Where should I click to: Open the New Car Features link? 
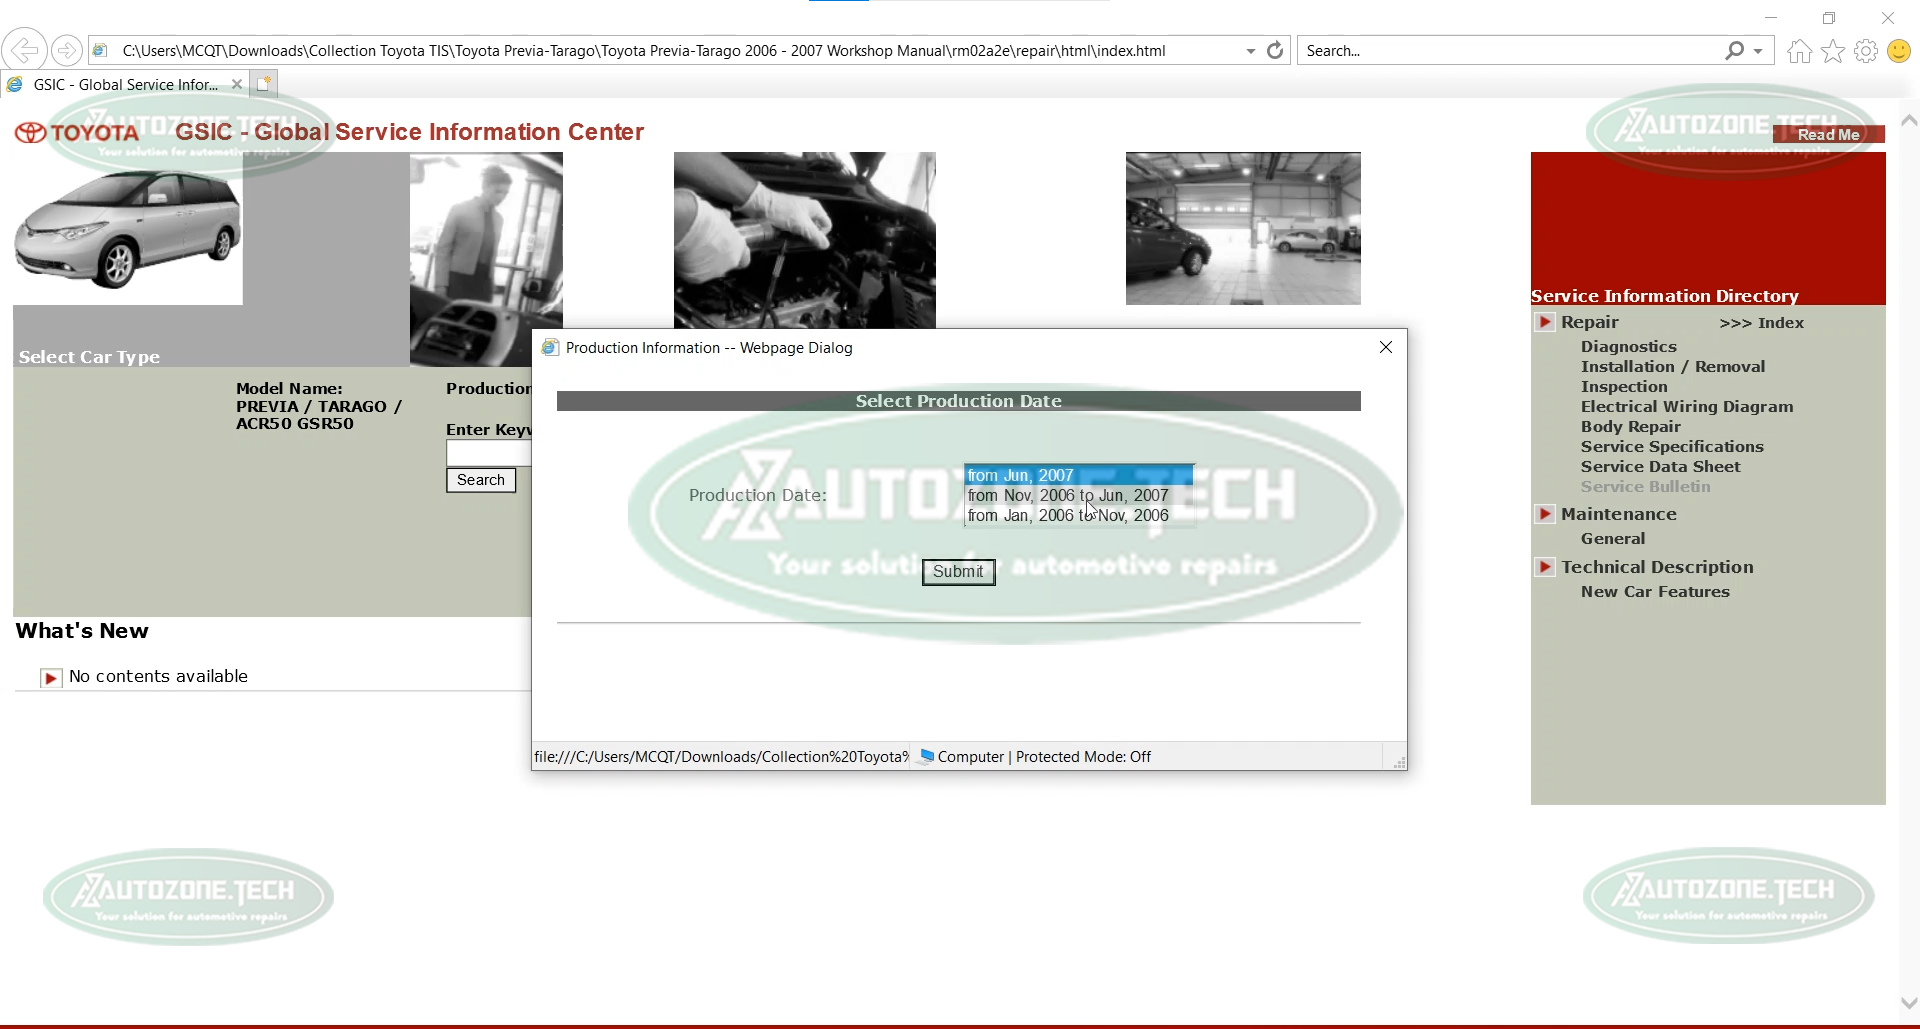1655,591
